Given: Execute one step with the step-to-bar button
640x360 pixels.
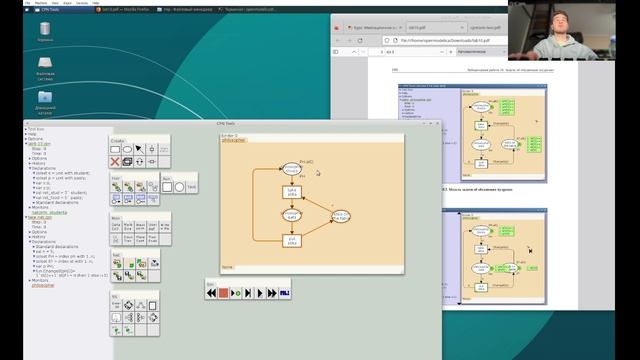Looking at the screenshot, I should (248, 293).
